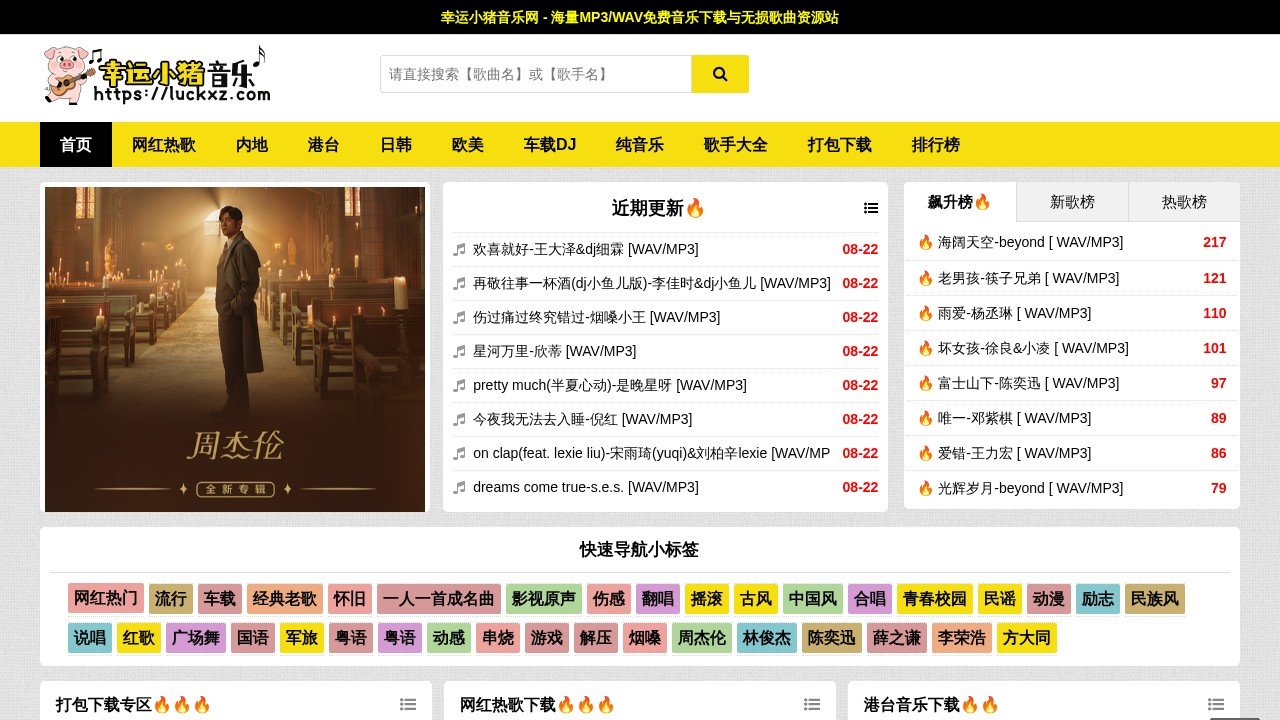Screen dimensions: 1280x720
Task: Click the flame icon beside 老男孩
Action: pos(925,278)
